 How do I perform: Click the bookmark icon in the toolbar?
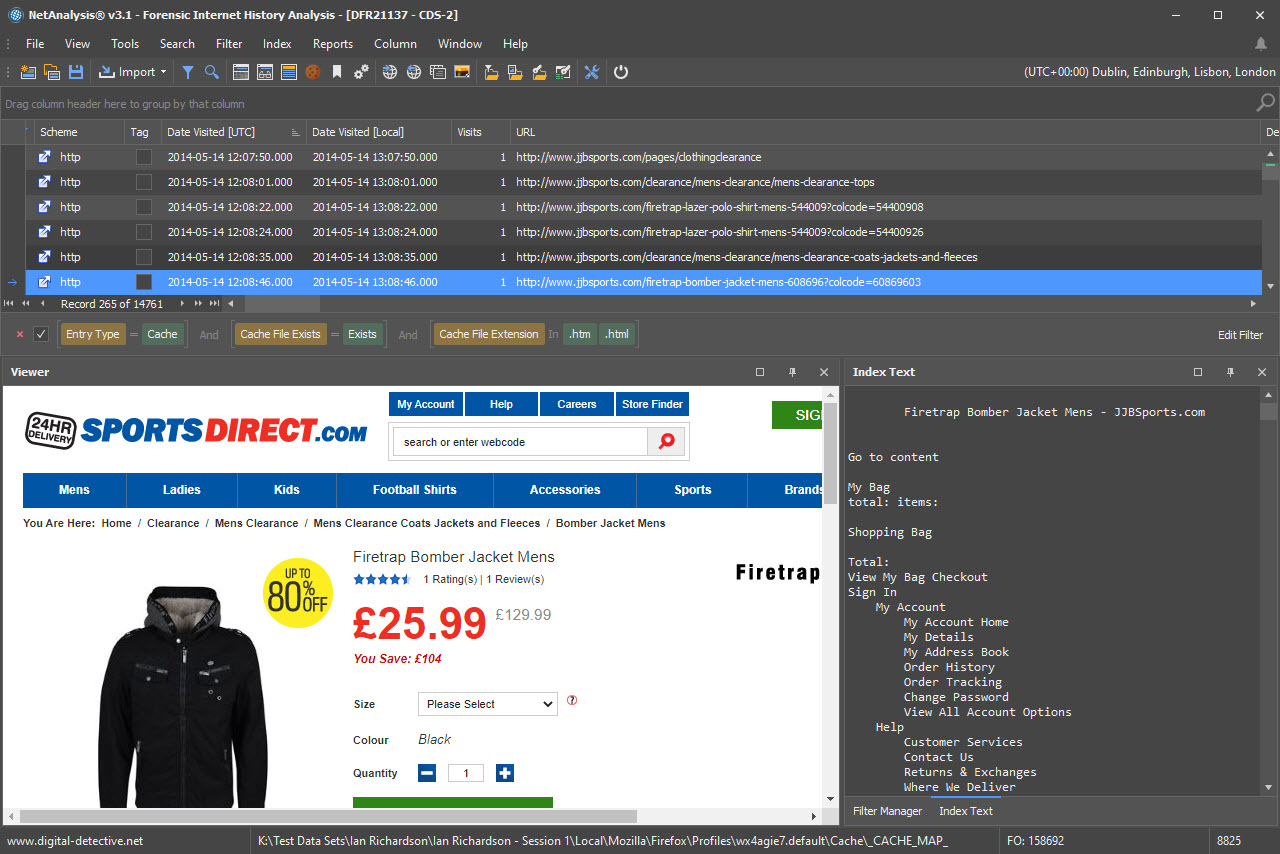(x=337, y=72)
